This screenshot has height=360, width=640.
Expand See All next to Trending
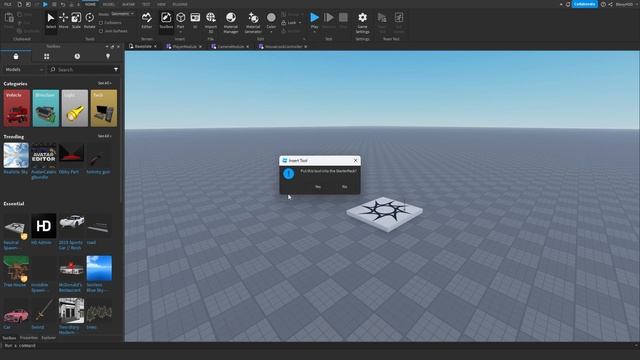[x=104, y=136]
